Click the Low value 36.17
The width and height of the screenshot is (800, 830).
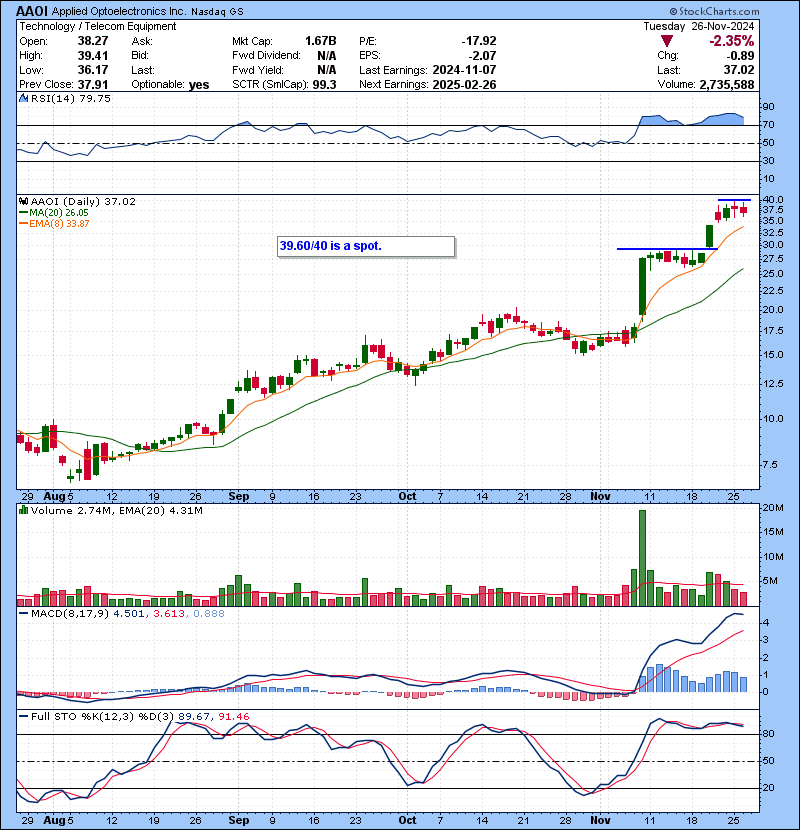(x=93, y=70)
